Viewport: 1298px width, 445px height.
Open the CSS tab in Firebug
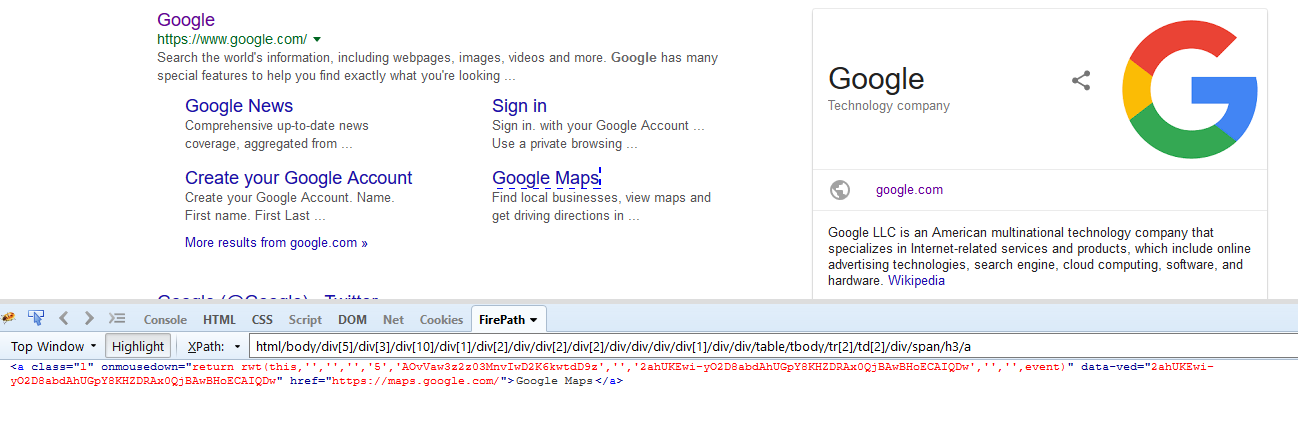[262, 320]
